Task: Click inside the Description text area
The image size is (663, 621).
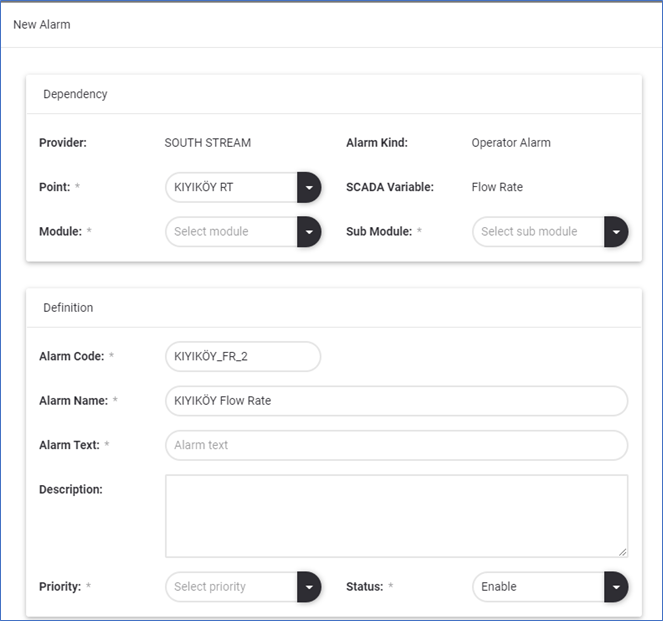Action: [x=396, y=515]
